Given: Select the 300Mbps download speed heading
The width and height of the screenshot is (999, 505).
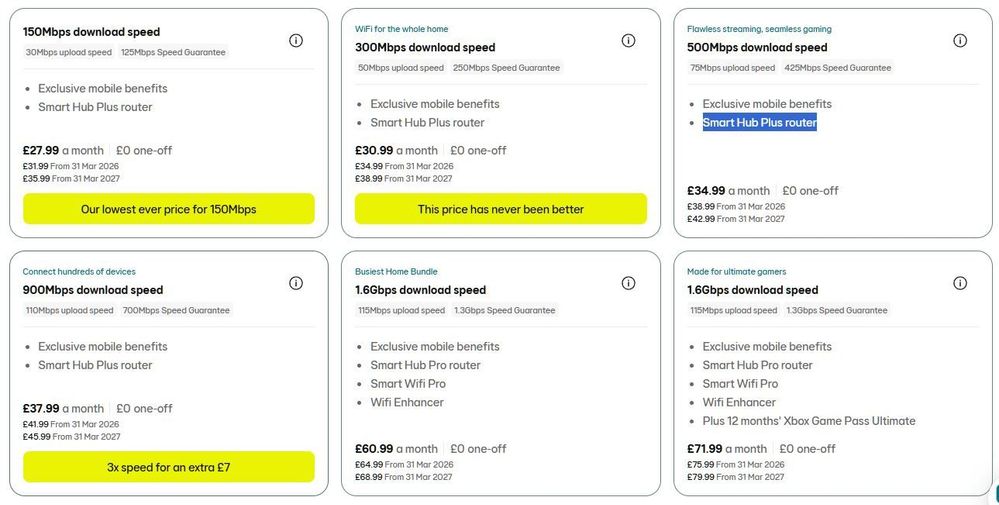Looking at the screenshot, I should tap(425, 47).
